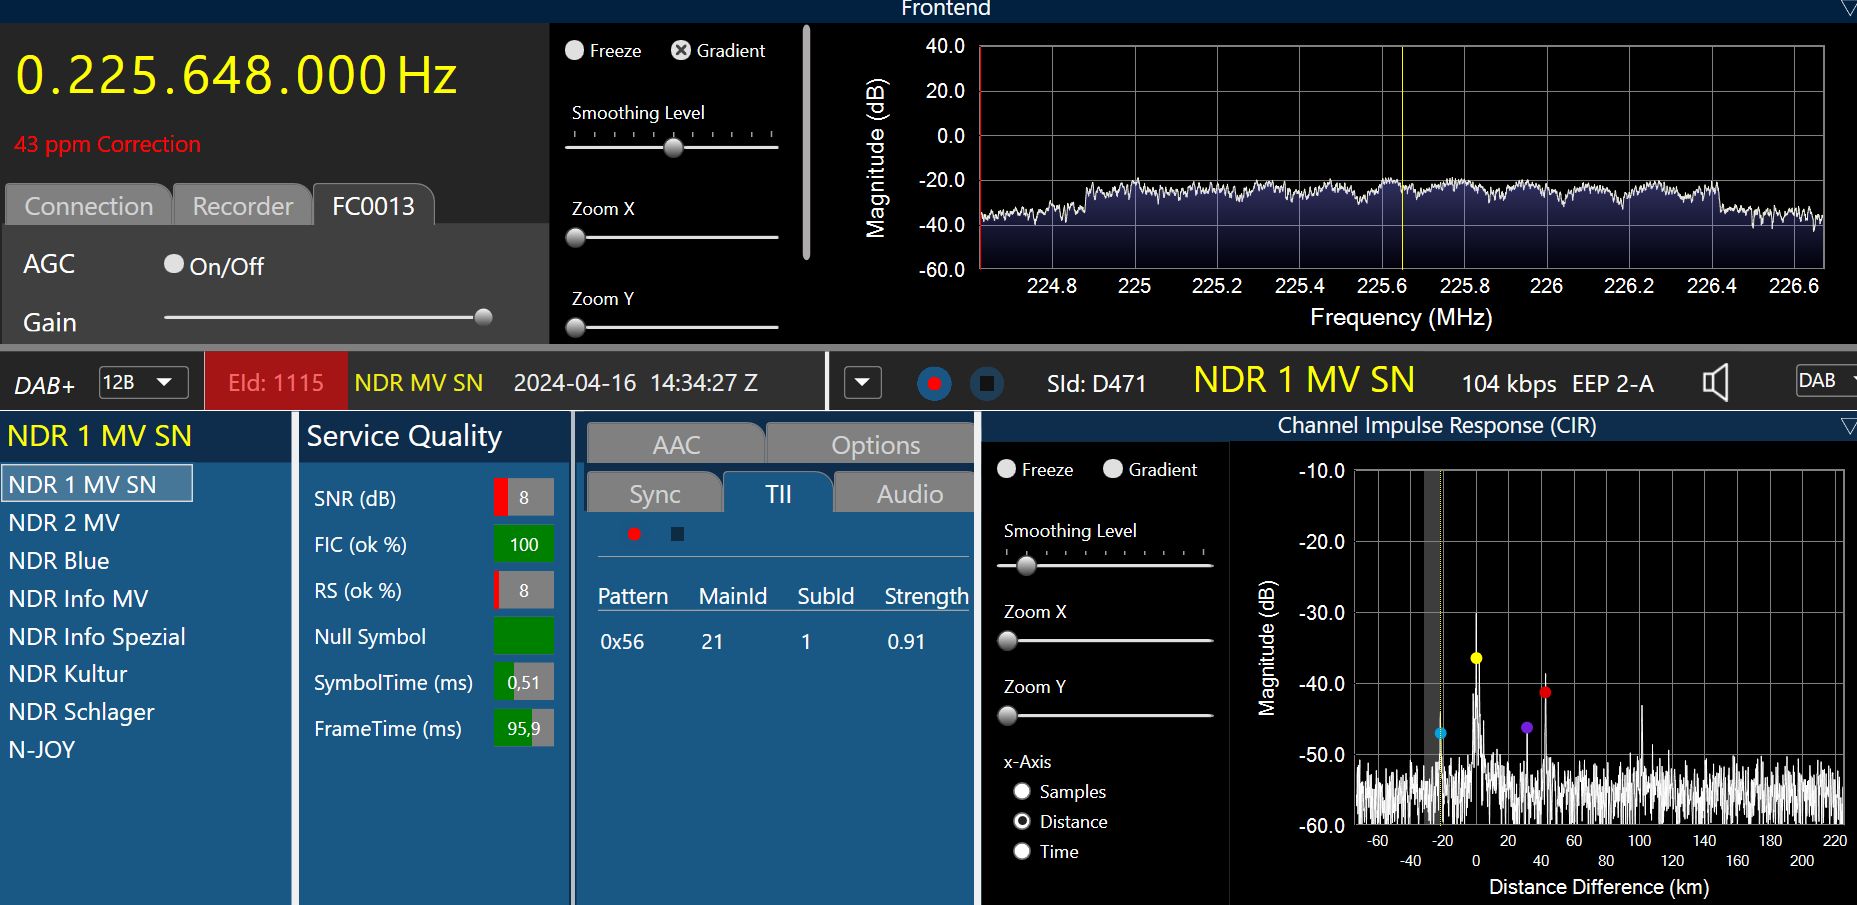Enable Freeze for the spectrum display
The height and width of the screenshot is (905, 1857).
(x=575, y=51)
